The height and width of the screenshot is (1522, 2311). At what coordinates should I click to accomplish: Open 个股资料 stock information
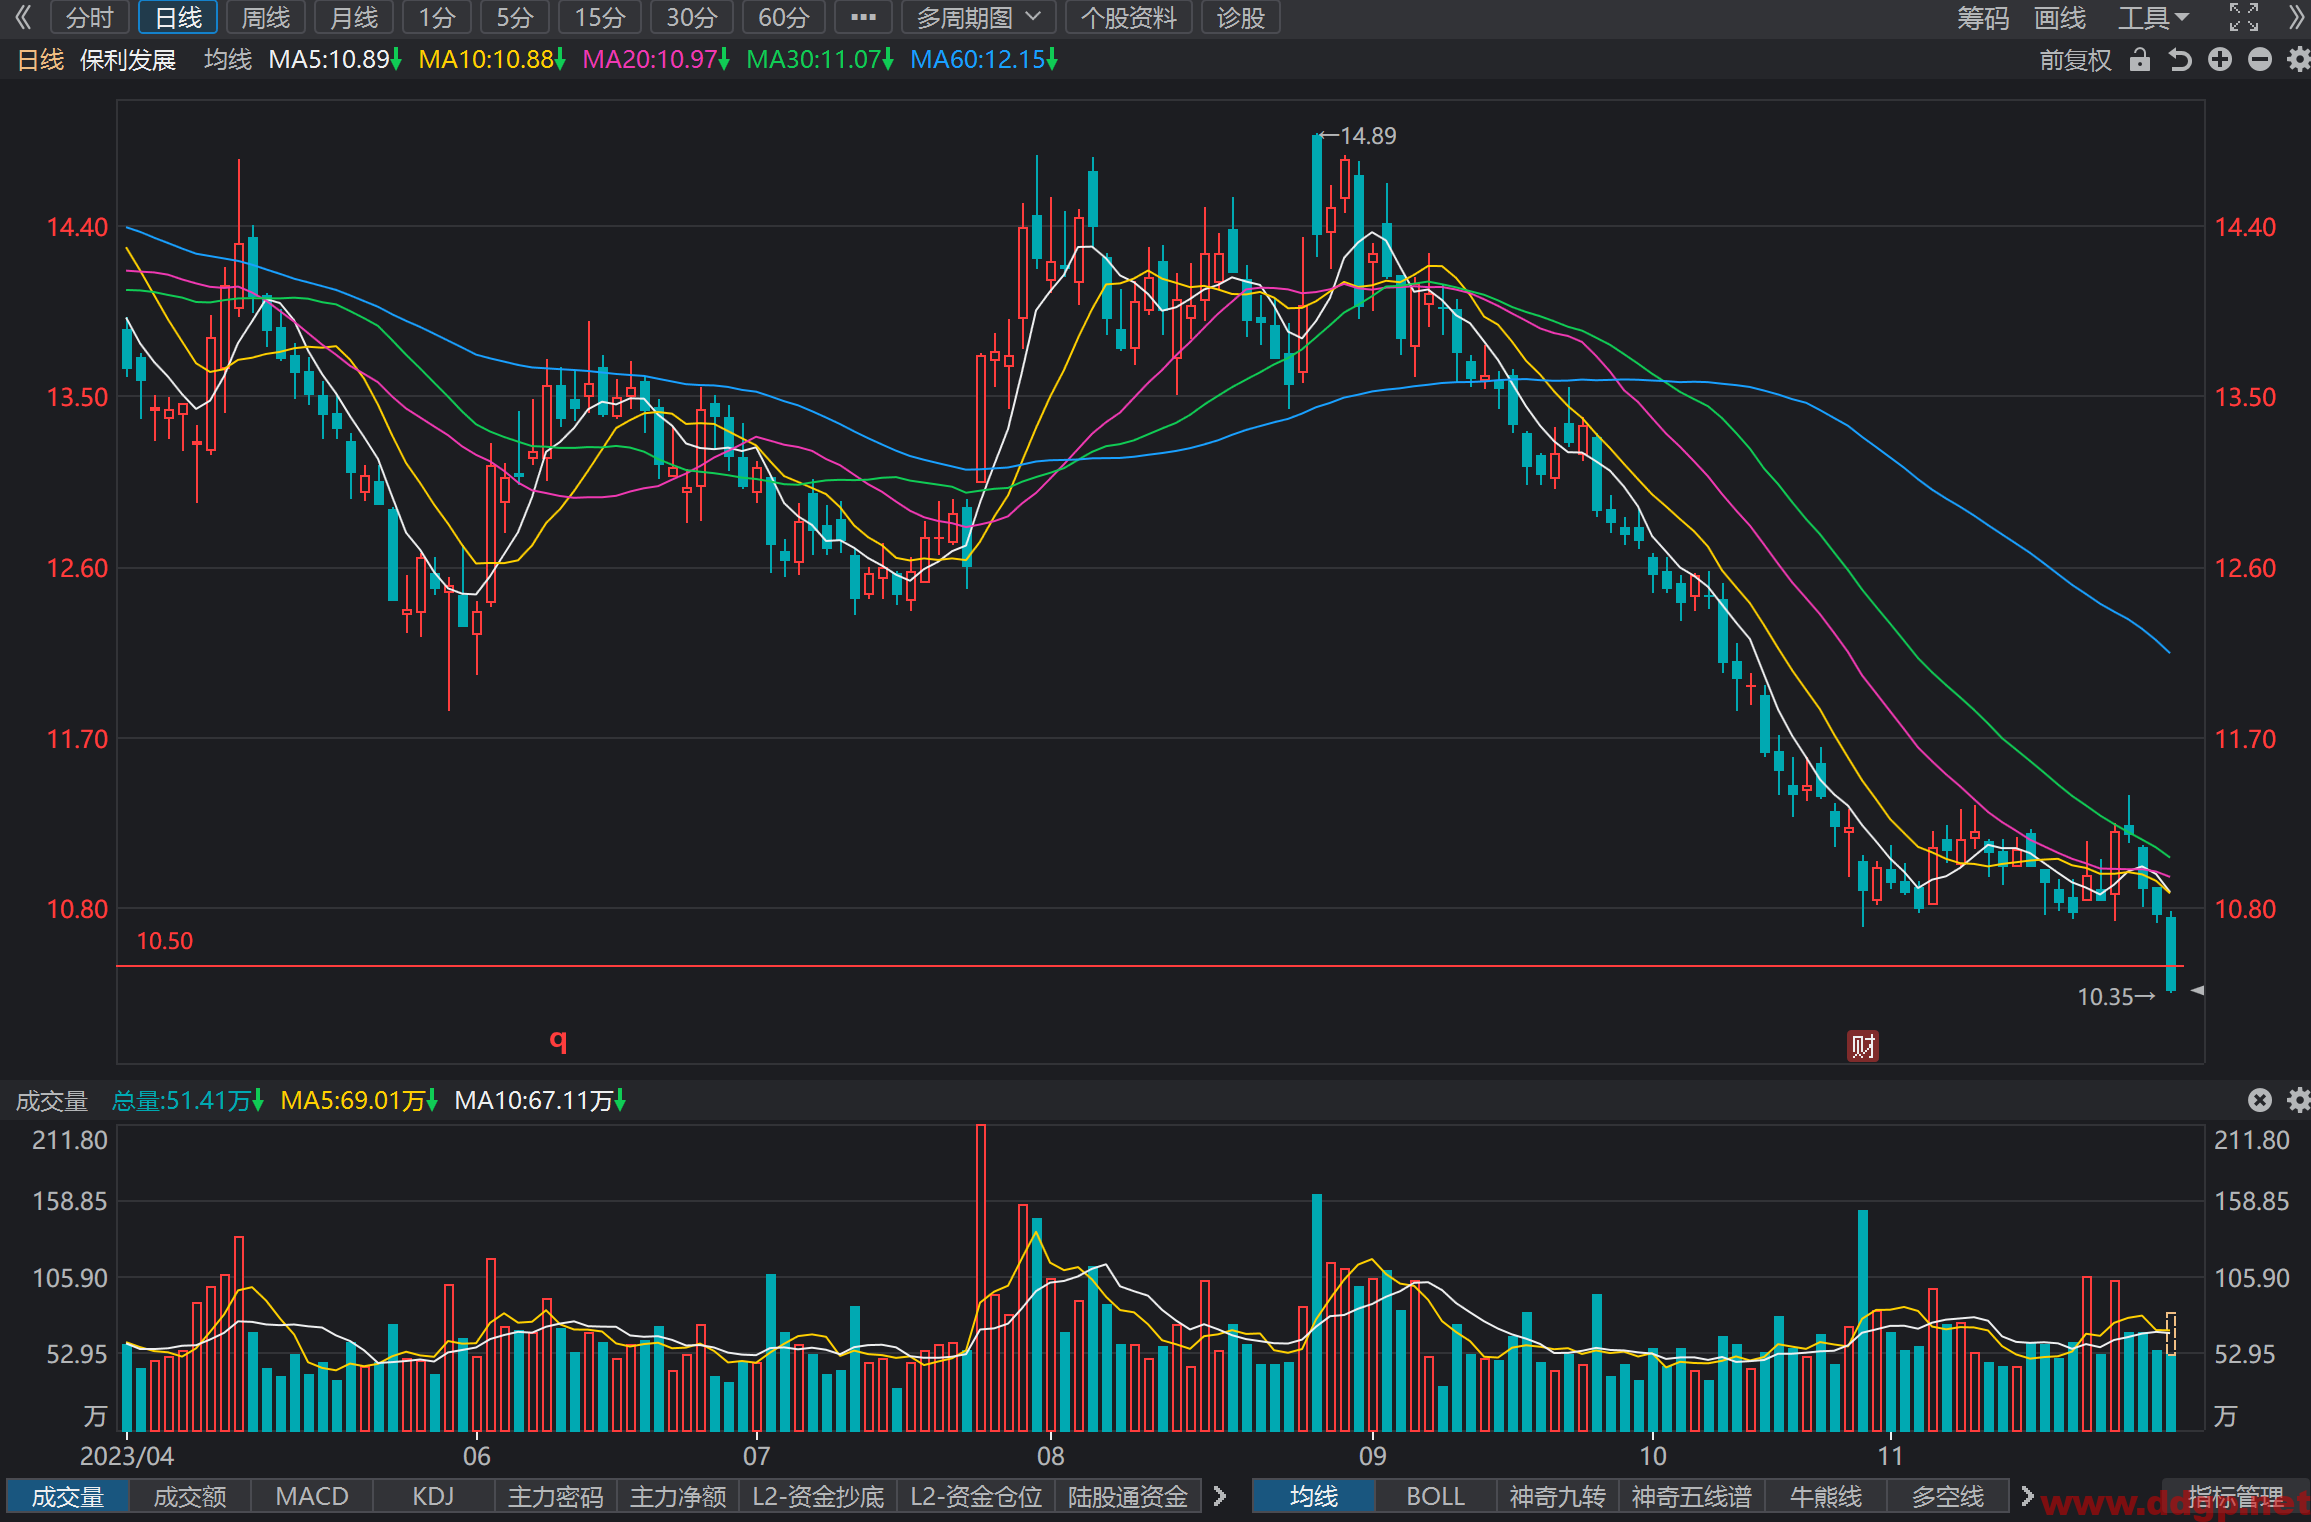tap(1128, 17)
